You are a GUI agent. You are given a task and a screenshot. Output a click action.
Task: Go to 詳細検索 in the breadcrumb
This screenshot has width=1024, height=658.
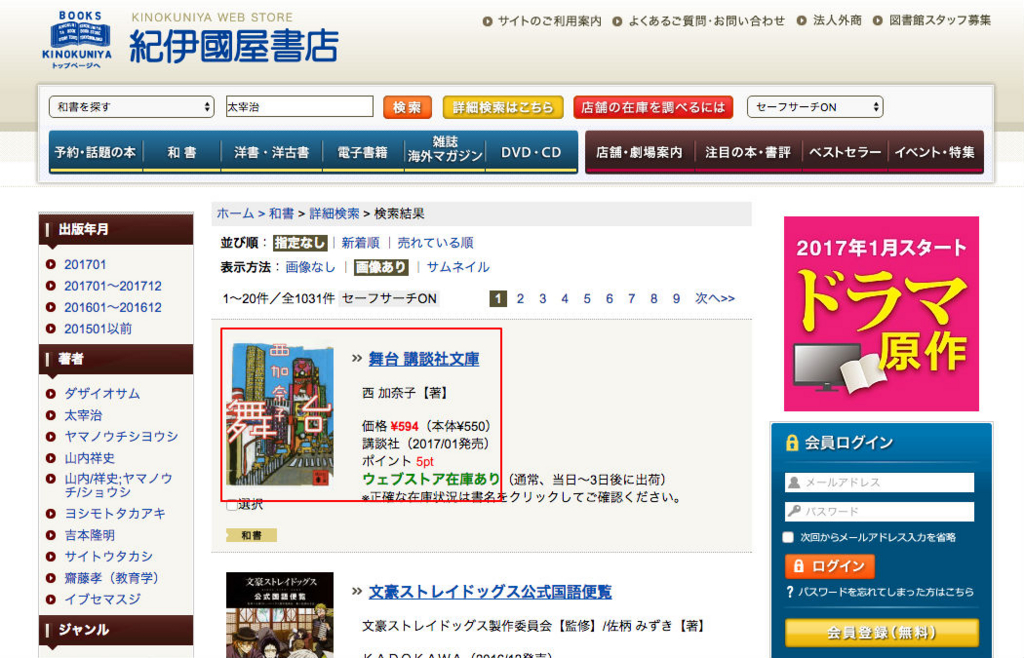pyautogui.click(x=334, y=213)
